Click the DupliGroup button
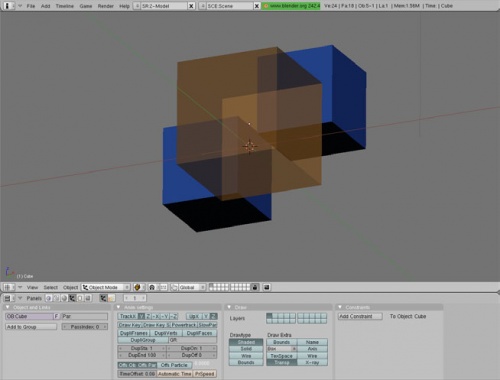The height and width of the screenshot is (380, 500). [x=143, y=340]
